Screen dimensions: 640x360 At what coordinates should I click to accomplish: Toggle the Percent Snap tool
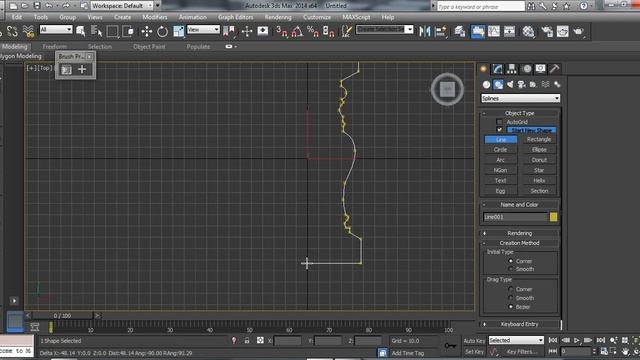coord(313,31)
